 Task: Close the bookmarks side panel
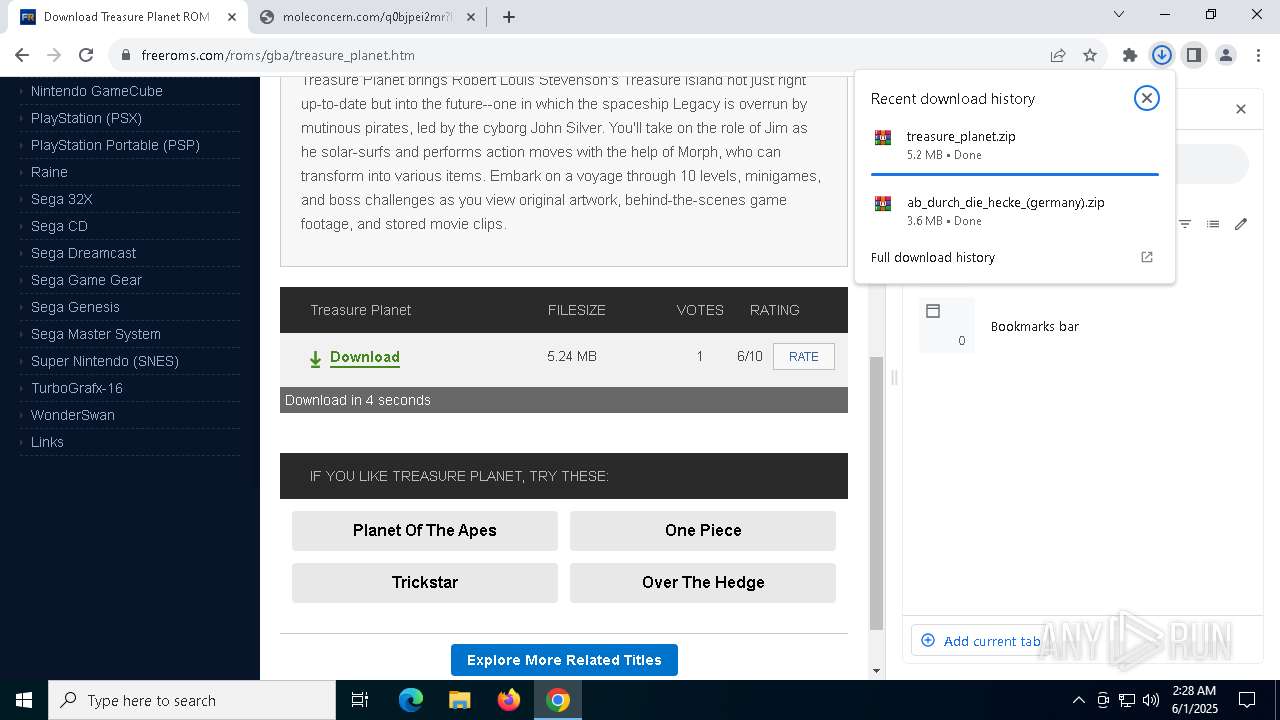point(1241,109)
